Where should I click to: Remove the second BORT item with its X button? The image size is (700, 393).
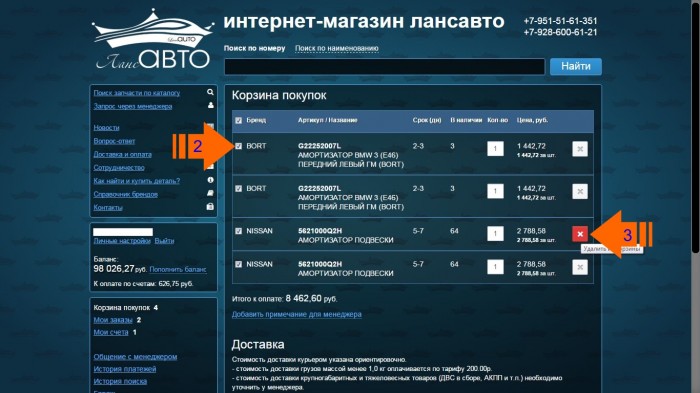580,191
